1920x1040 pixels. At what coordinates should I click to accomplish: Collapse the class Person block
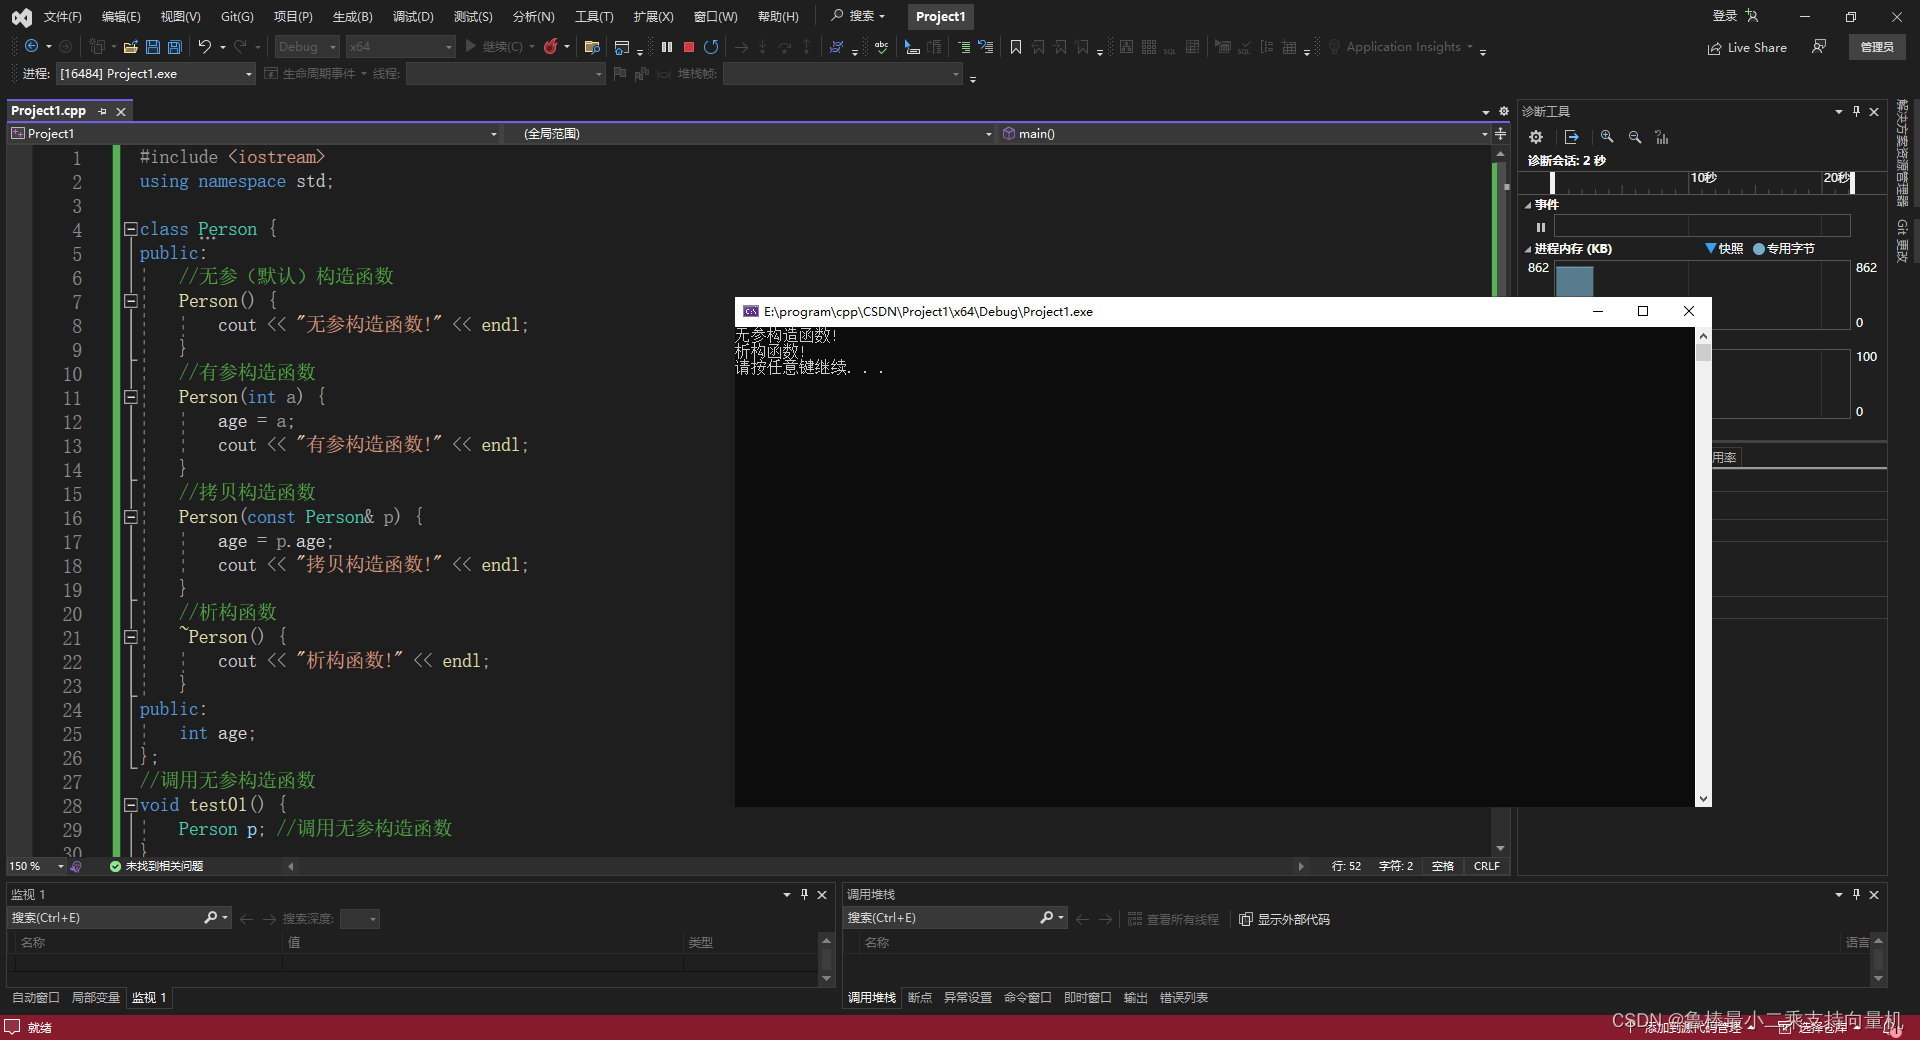[x=130, y=229]
